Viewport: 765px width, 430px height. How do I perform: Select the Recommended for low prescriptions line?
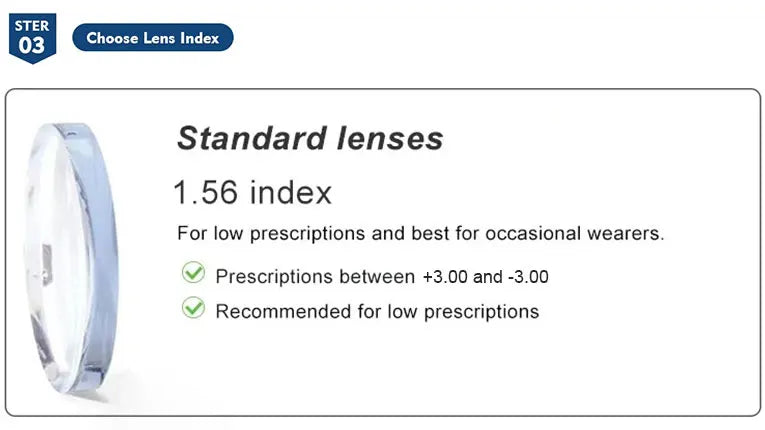click(377, 311)
